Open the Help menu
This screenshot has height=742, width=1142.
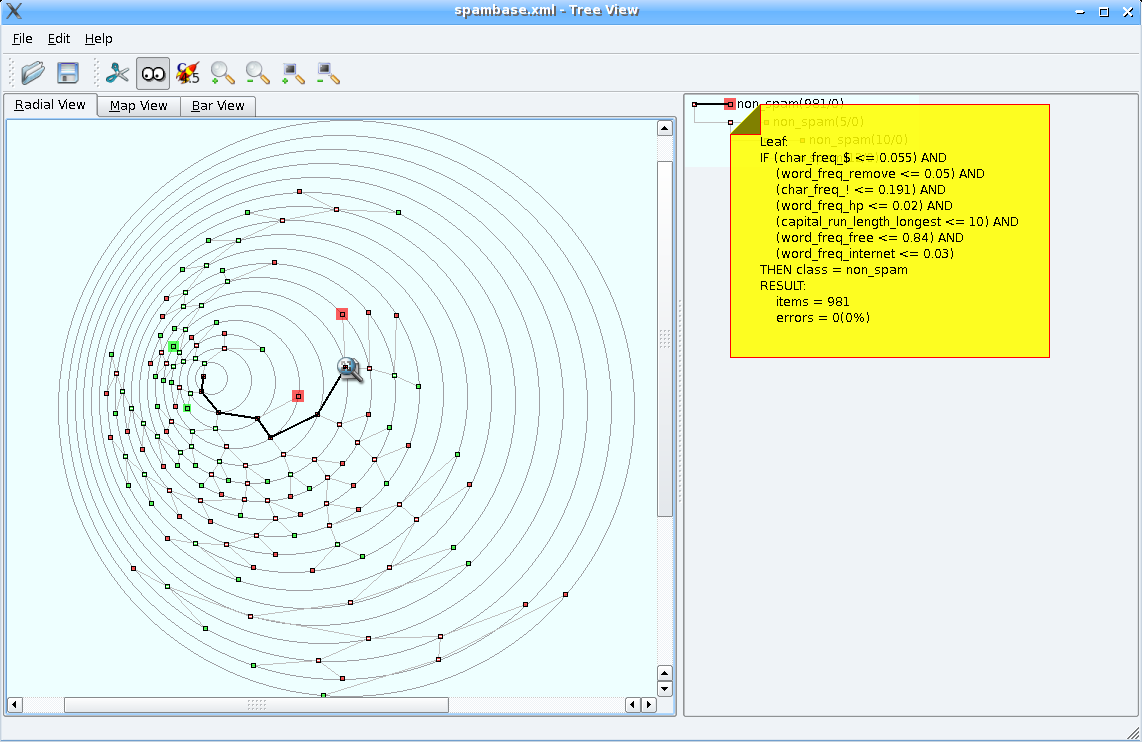point(98,39)
